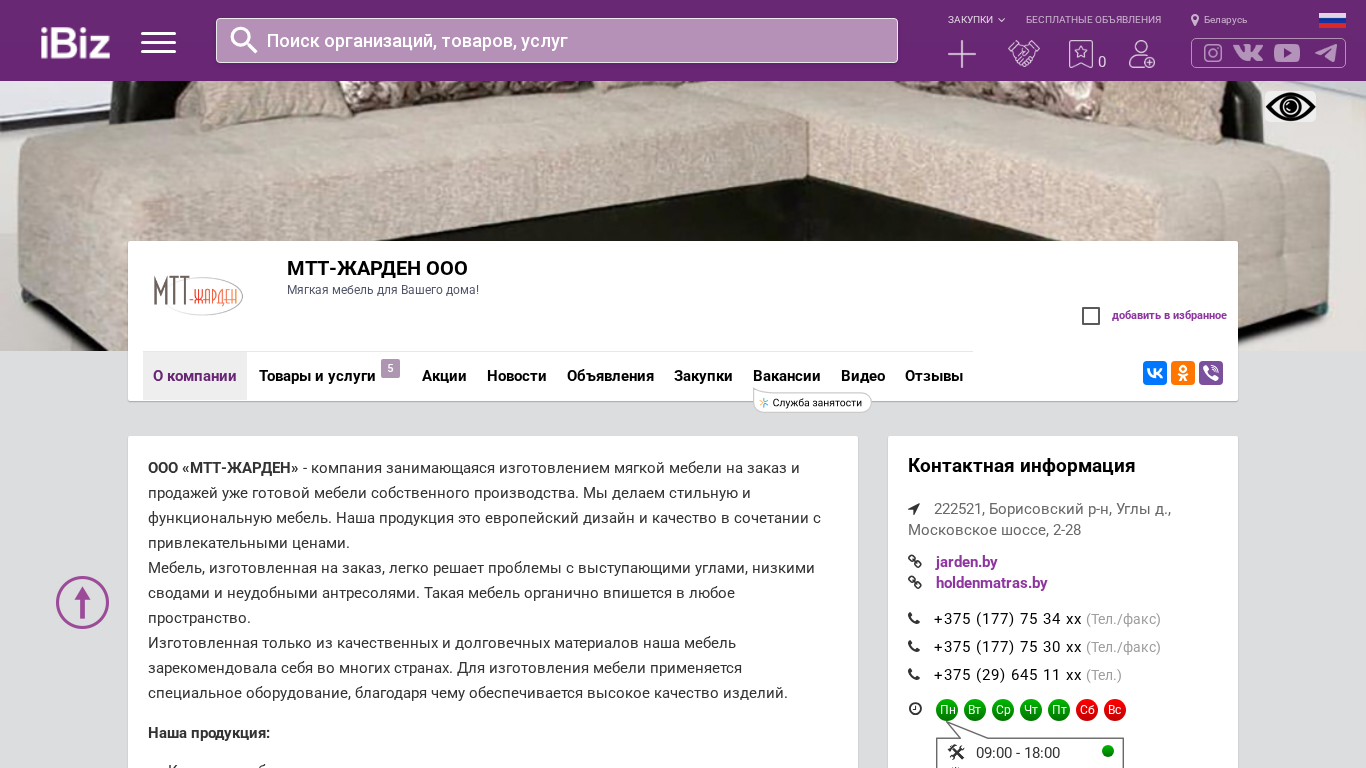Share company via Viber
Image resolution: width=1366 pixels, height=768 pixels.
[1211, 373]
